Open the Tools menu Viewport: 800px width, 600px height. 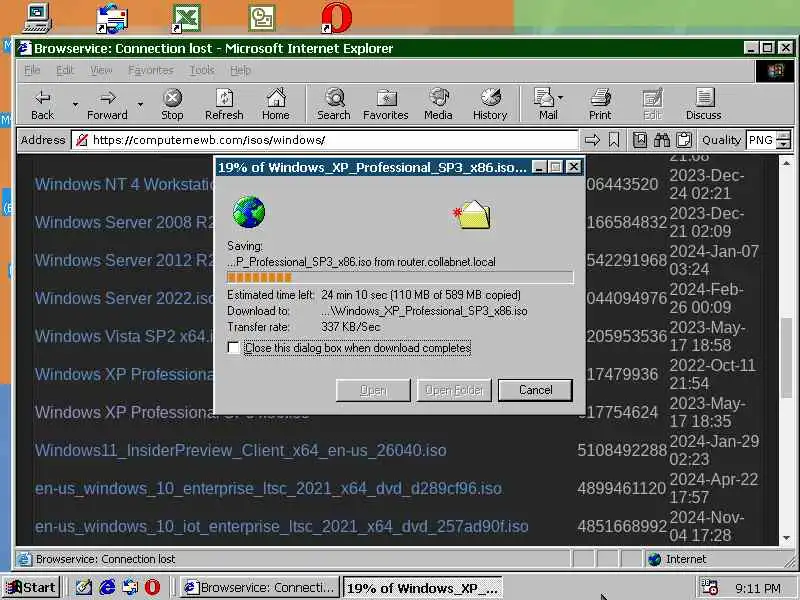coord(202,70)
